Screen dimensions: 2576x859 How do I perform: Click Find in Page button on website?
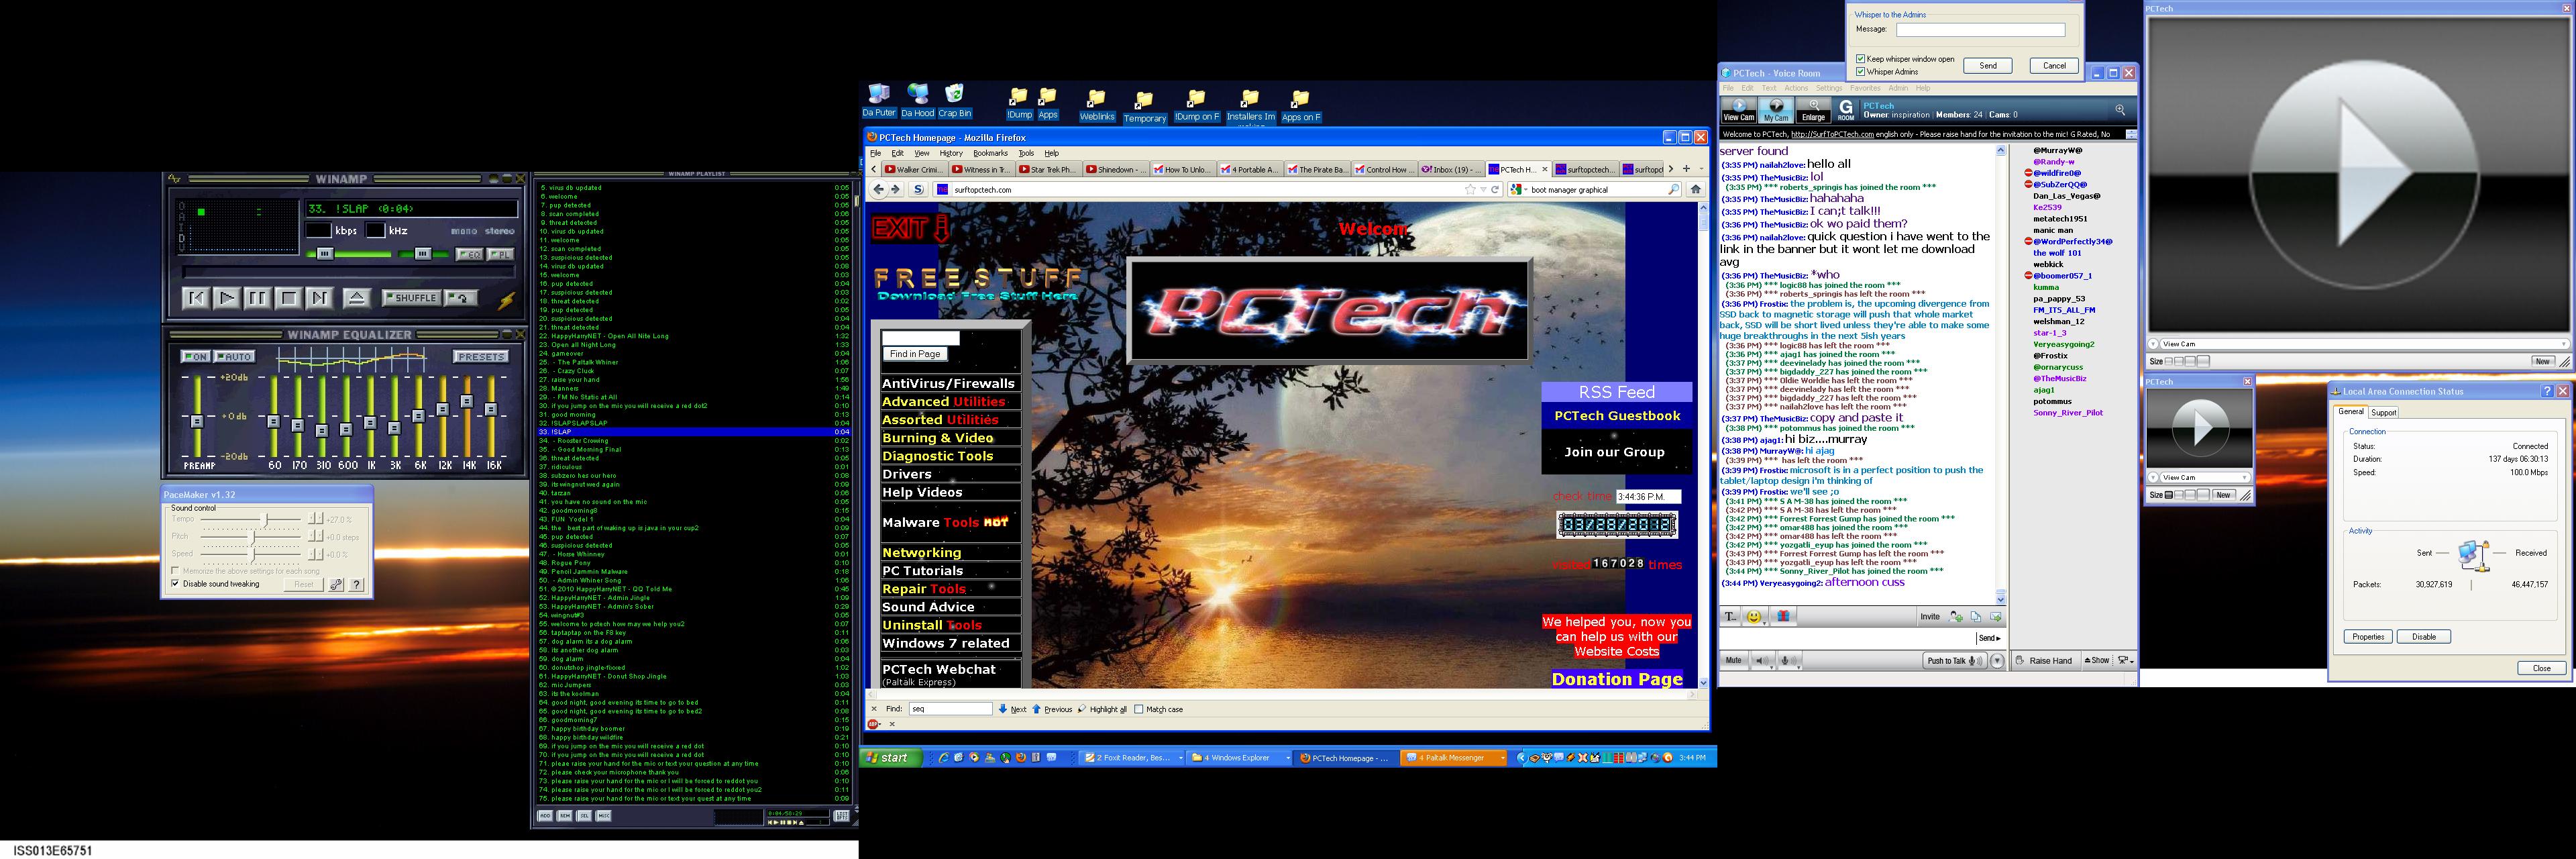[915, 354]
